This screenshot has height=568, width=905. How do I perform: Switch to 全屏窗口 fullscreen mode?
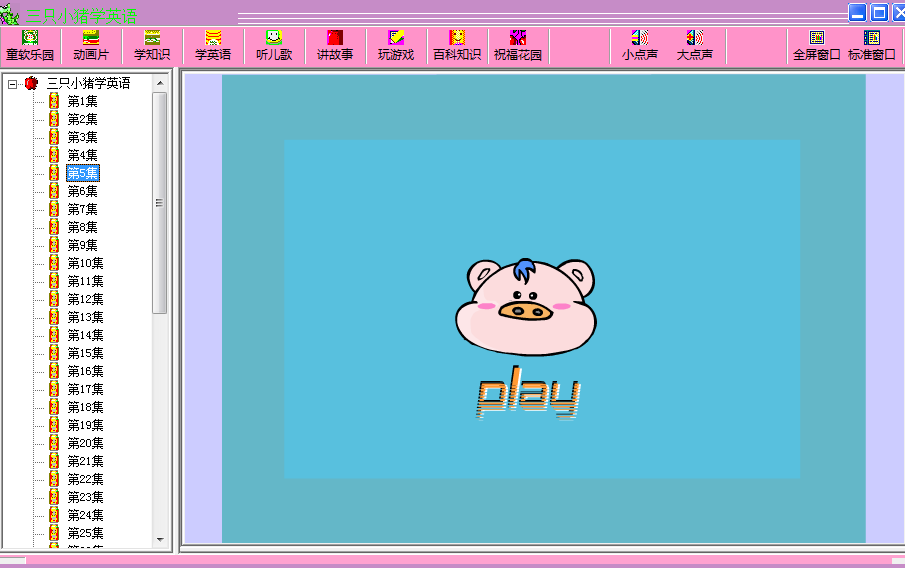(x=817, y=46)
